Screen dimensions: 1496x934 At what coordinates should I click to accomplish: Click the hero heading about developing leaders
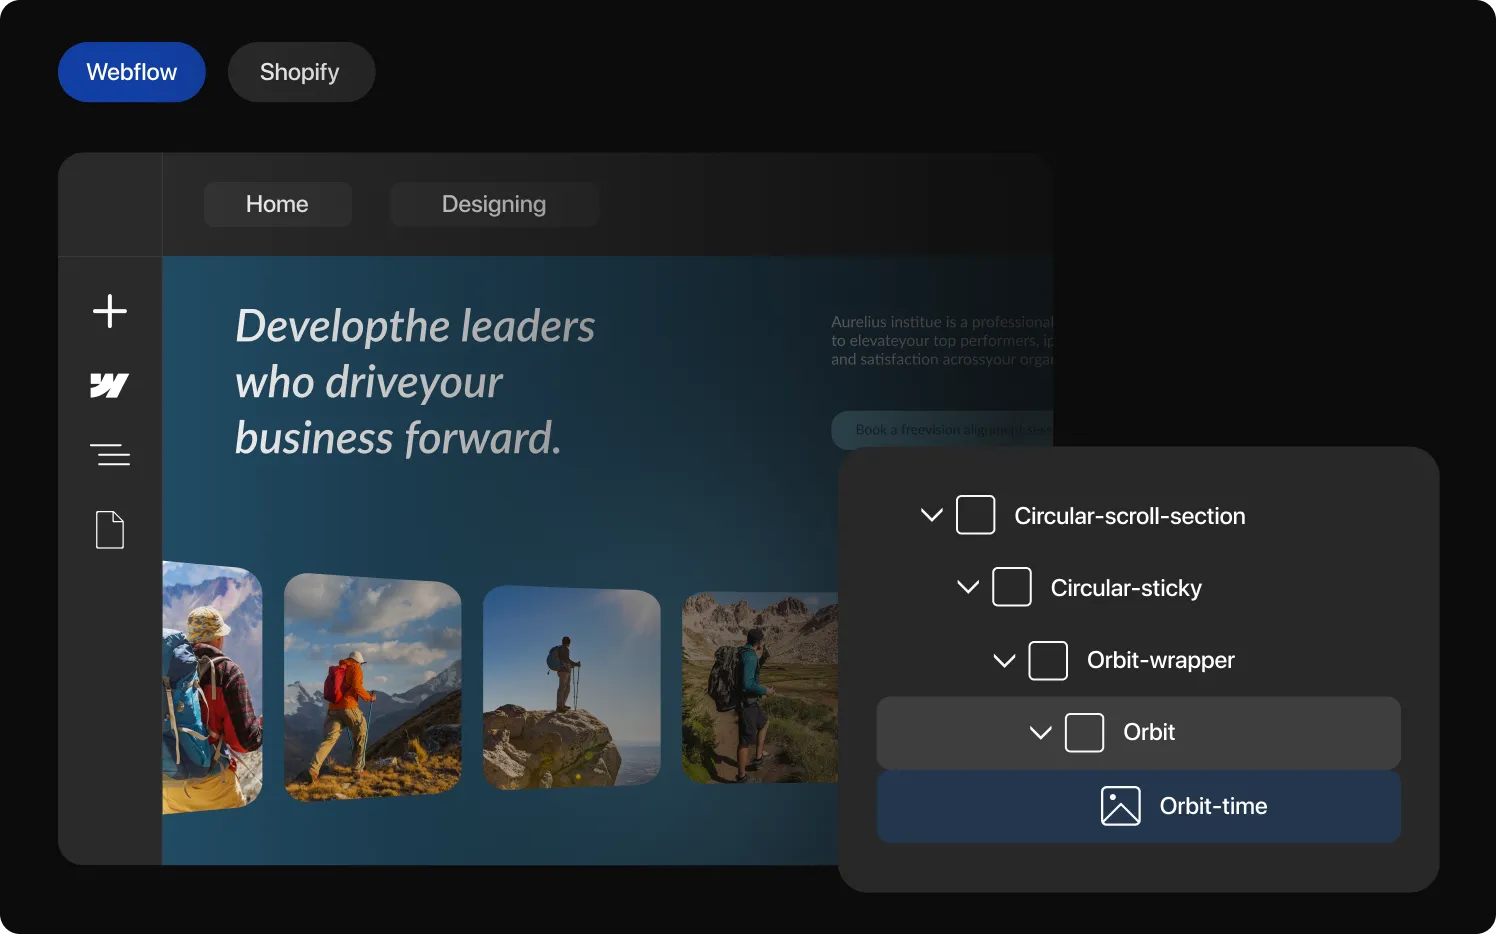coord(414,382)
